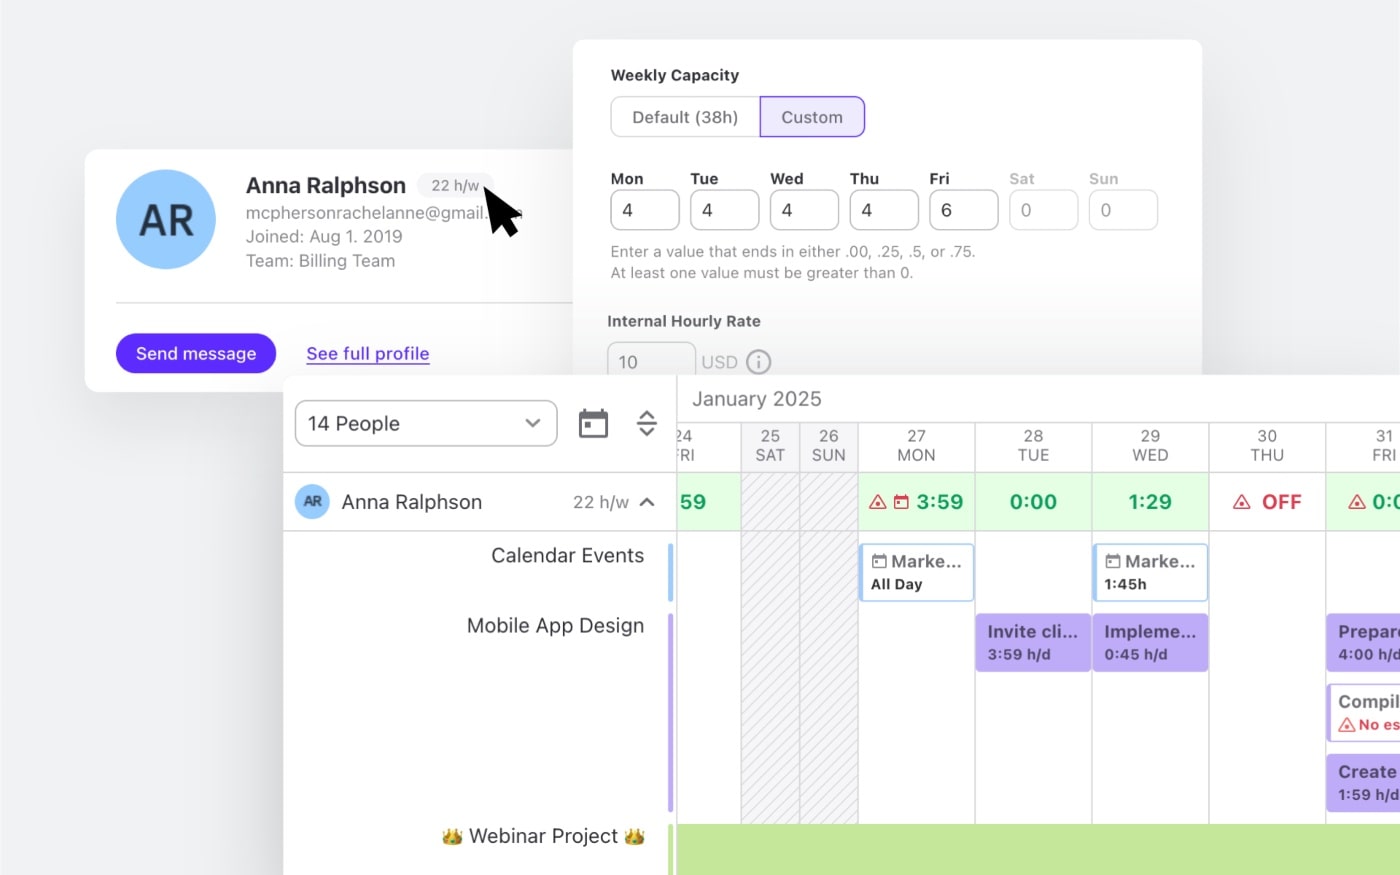Click the warning icon on Friday Jan 31 cell
Image resolution: width=1400 pixels, height=875 pixels.
click(1358, 501)
